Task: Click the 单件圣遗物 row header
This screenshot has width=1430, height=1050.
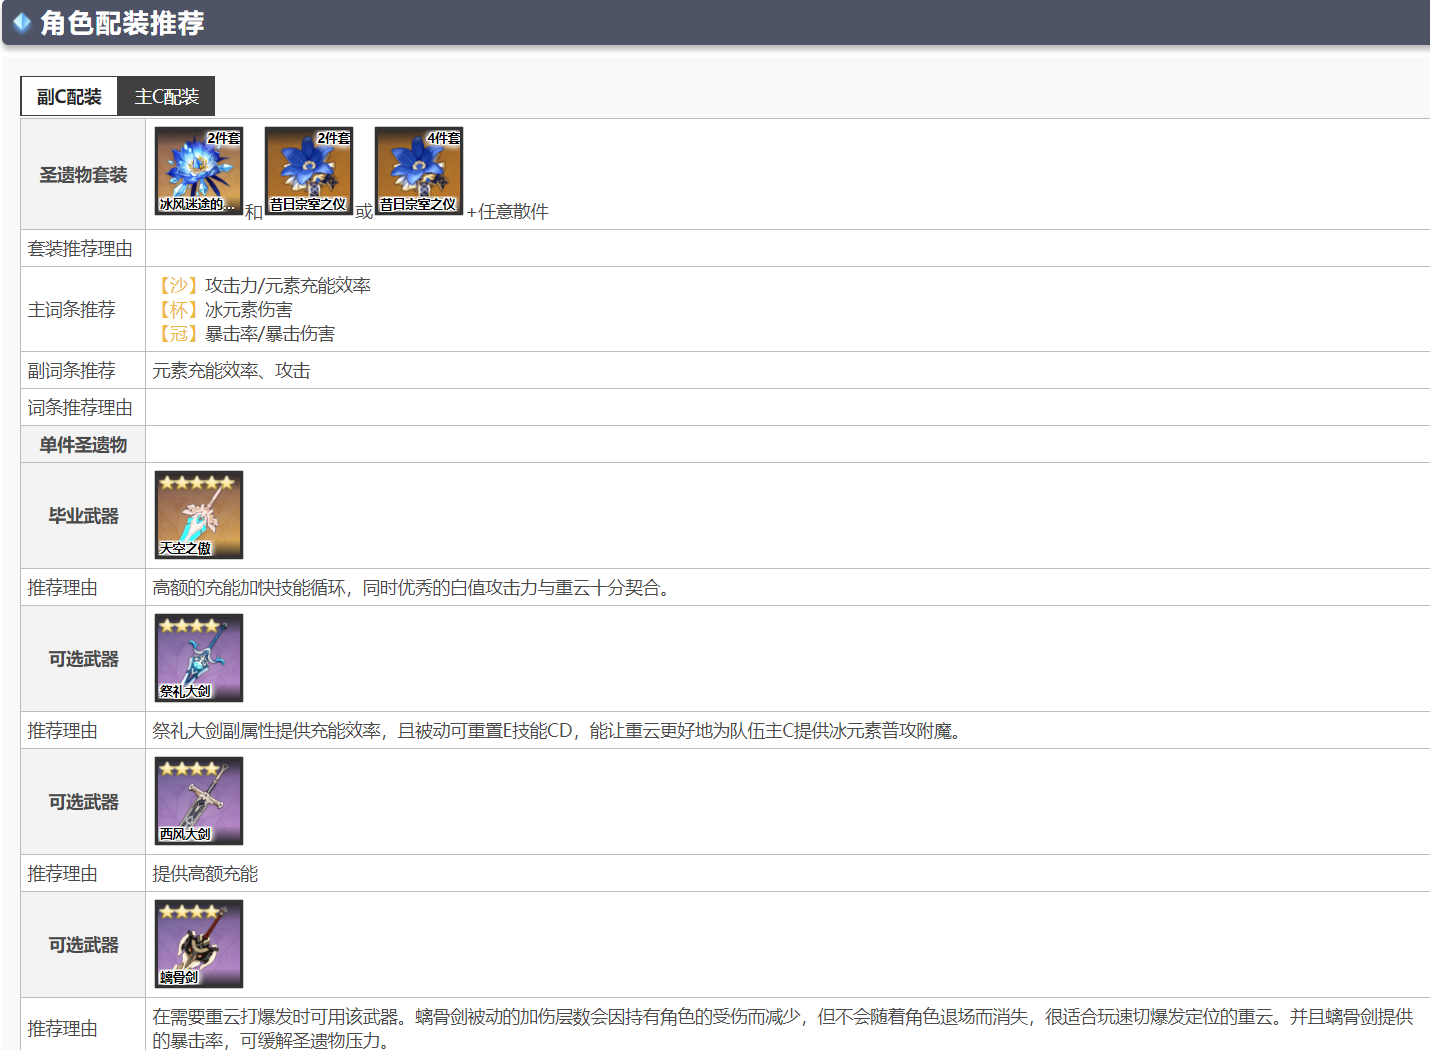Action: (83, 445)
